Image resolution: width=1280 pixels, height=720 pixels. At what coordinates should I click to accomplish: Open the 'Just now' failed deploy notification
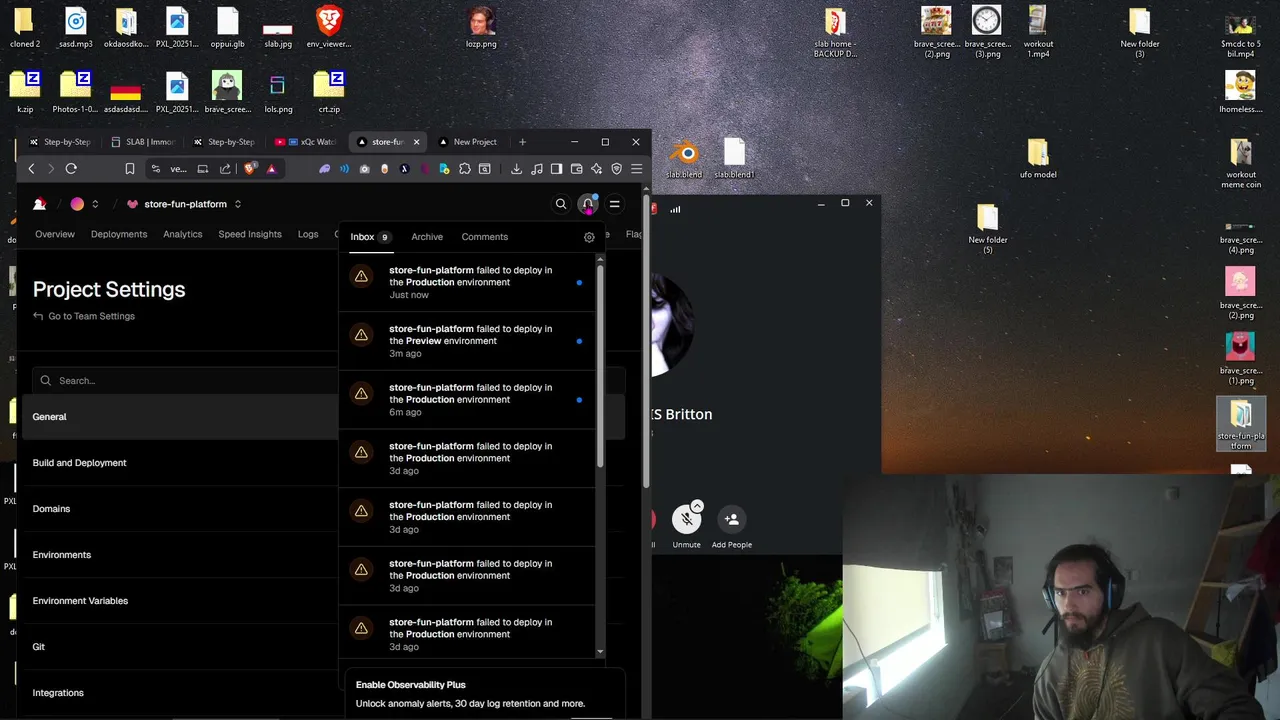(467, 283)
